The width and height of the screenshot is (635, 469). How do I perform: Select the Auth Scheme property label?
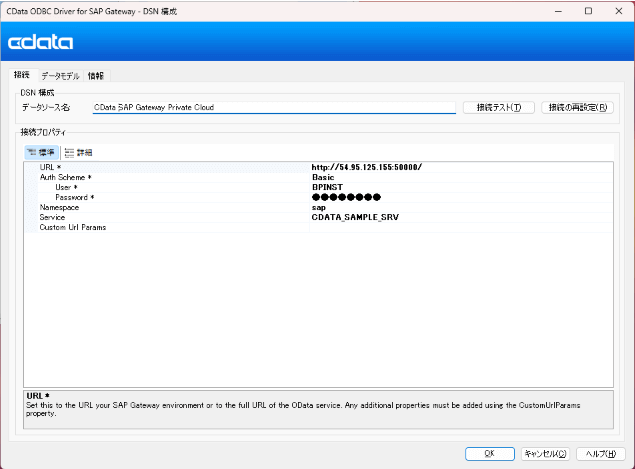coord(65,177)
